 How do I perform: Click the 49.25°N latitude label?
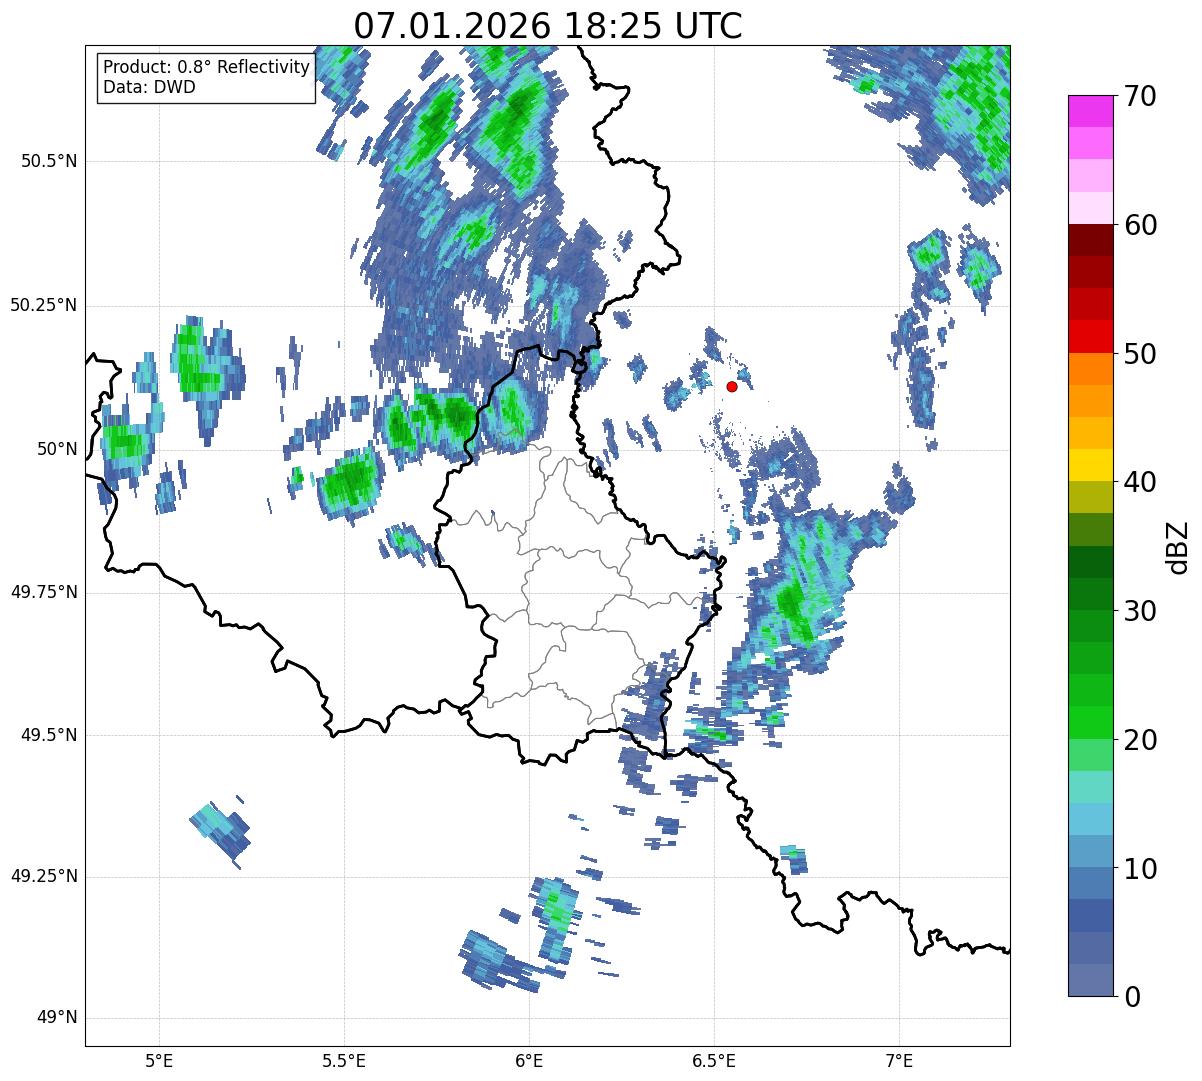[x=44, y=876]
